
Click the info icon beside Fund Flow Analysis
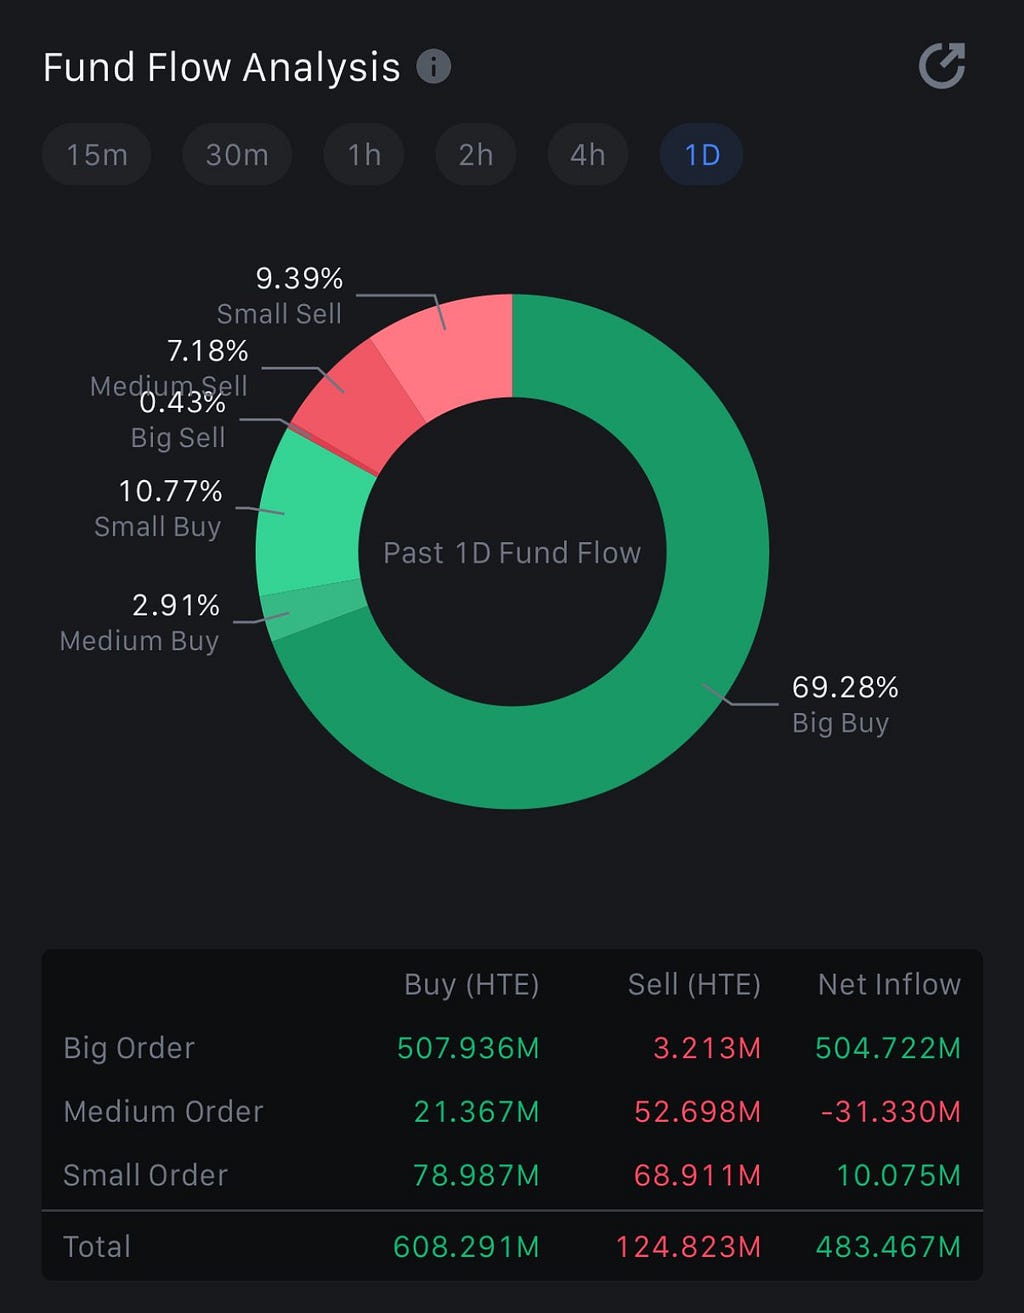433,67
